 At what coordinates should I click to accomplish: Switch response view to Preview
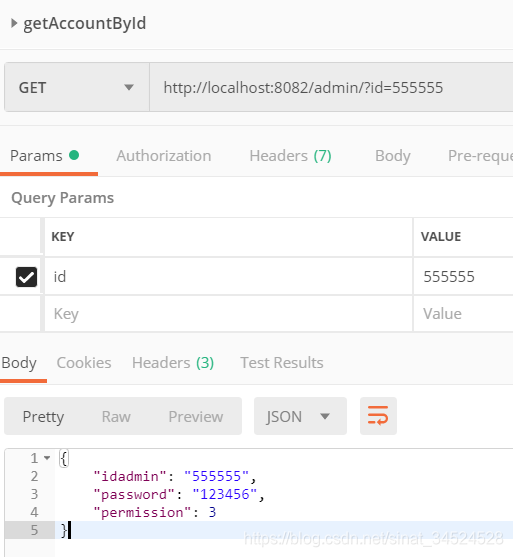point(196,417)
